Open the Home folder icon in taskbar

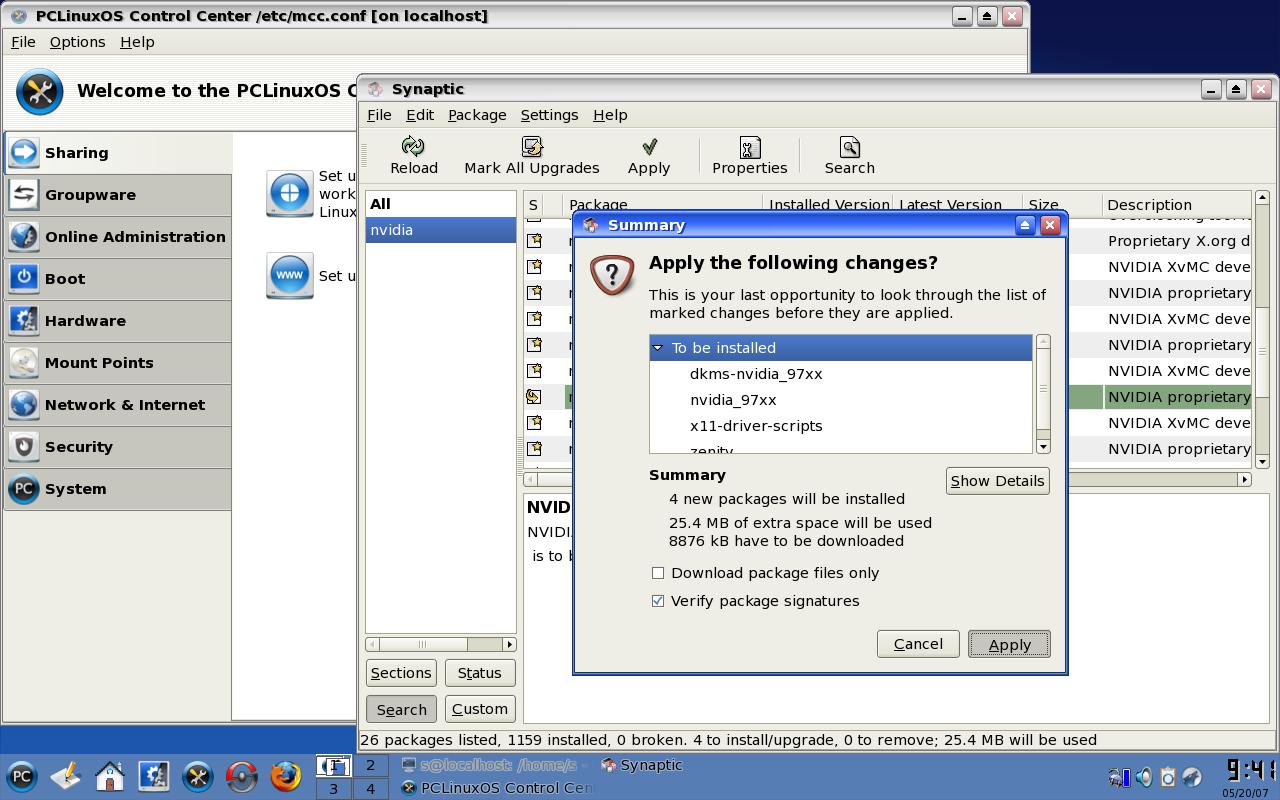click(110, 776)
